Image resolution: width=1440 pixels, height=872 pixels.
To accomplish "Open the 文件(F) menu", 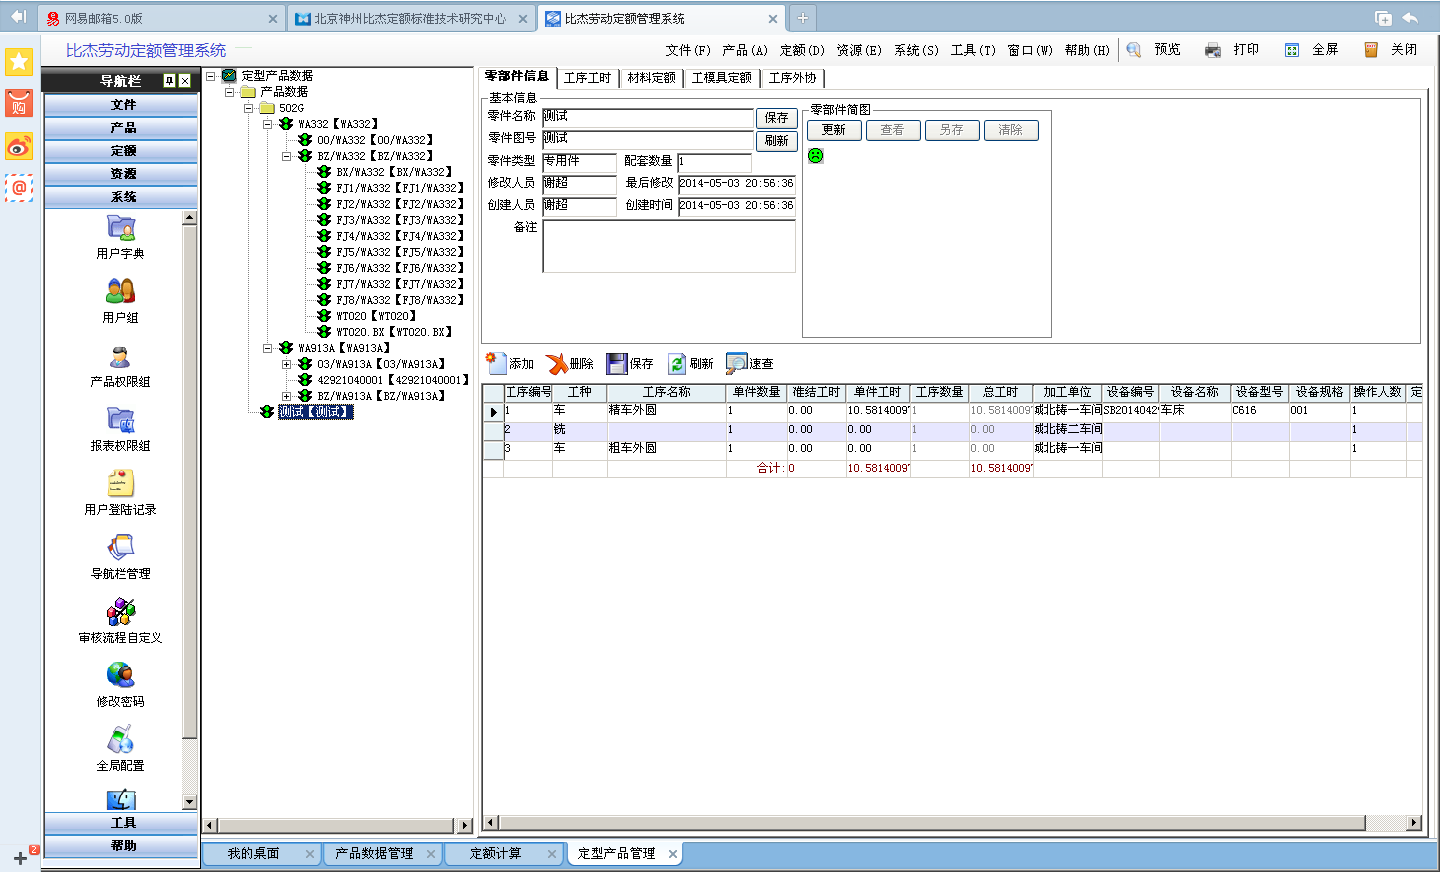I will coord(688,50).
